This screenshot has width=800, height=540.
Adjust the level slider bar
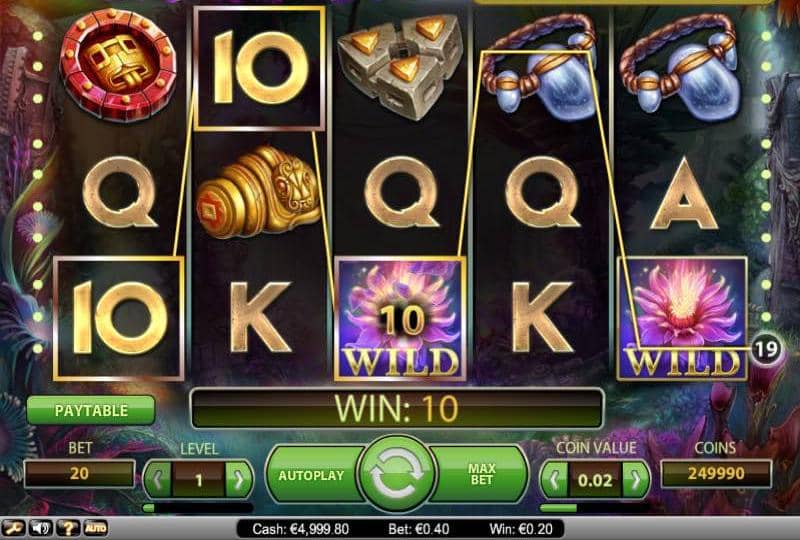point(198,508)
